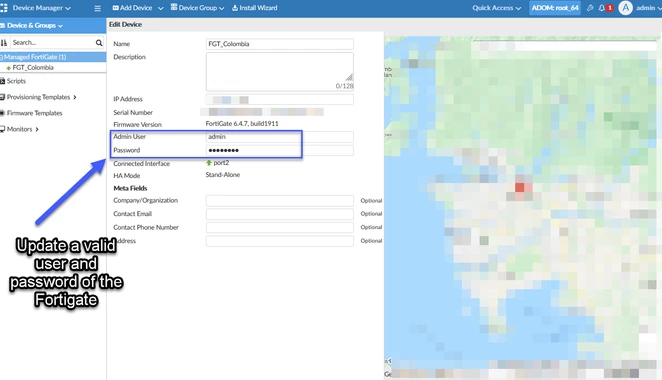Click the Scripts sidebar icon
Image resolution: width=662 pixels, height=380 pixels.
point(3,81)
